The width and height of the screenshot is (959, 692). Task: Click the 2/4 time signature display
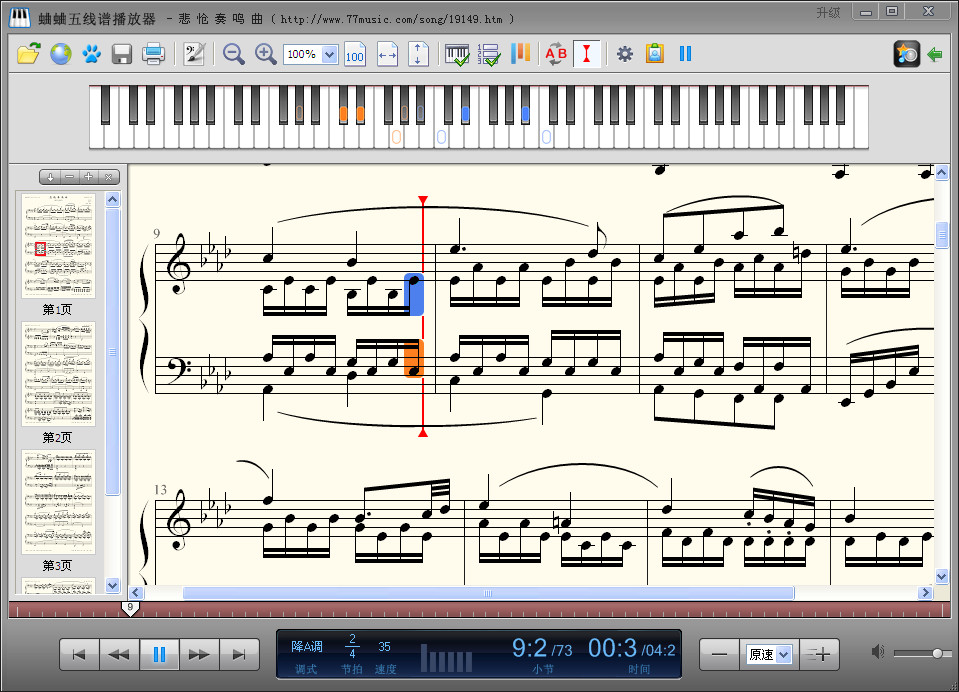[x=352, y=646]
